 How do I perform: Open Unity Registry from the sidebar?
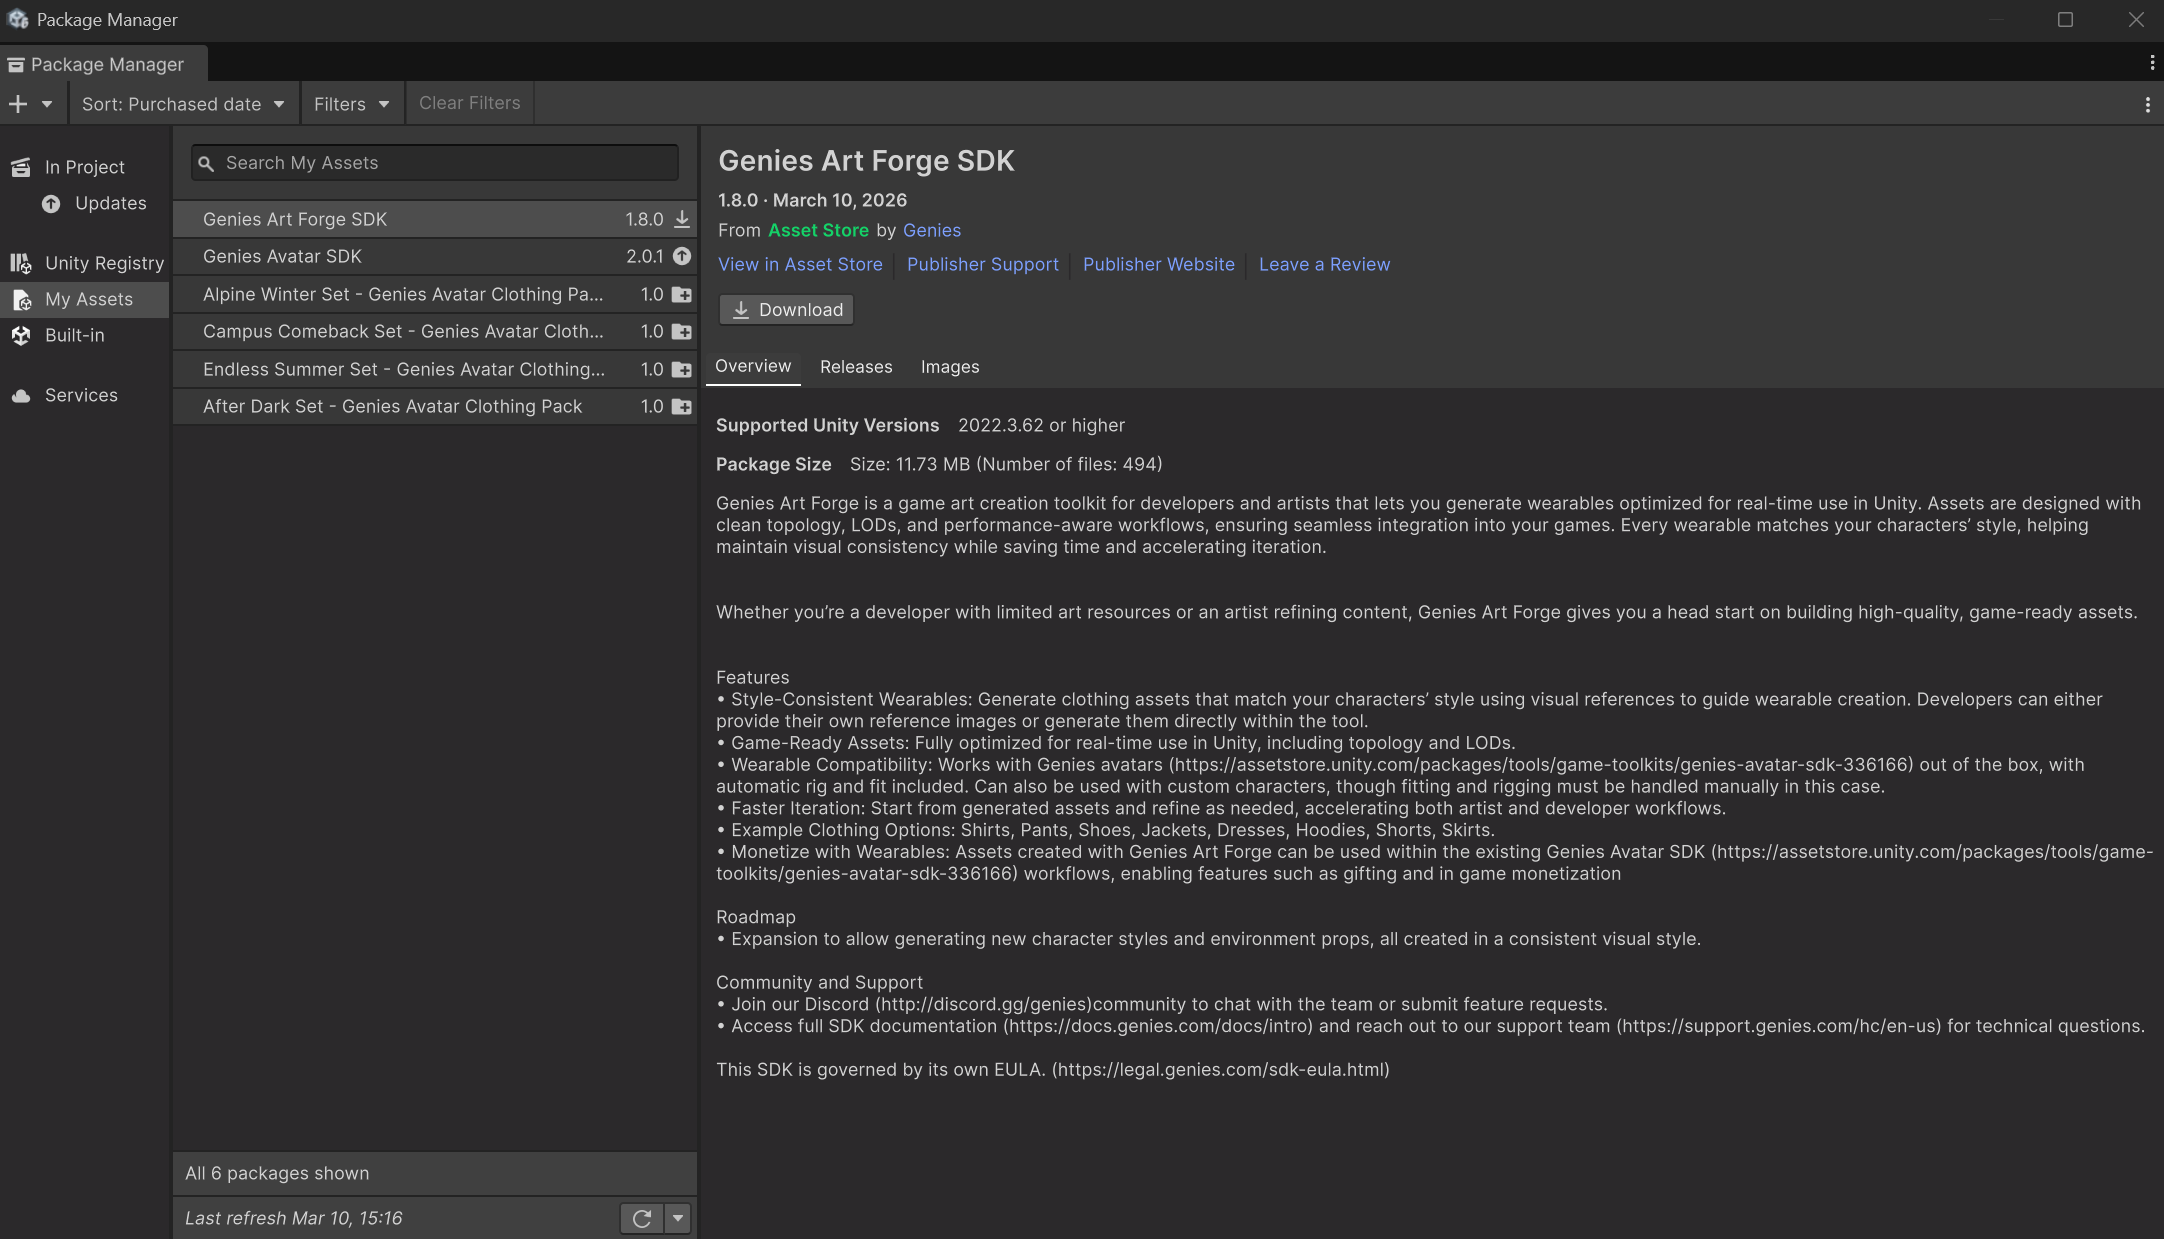[x=21, y=262]
